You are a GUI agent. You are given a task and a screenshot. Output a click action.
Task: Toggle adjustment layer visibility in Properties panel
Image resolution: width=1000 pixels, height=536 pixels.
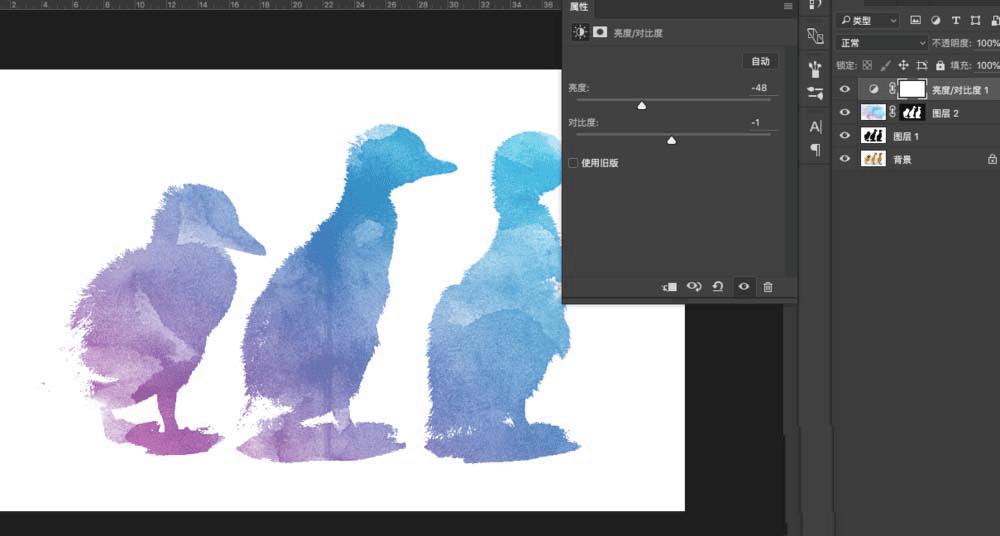click(743, 287)
